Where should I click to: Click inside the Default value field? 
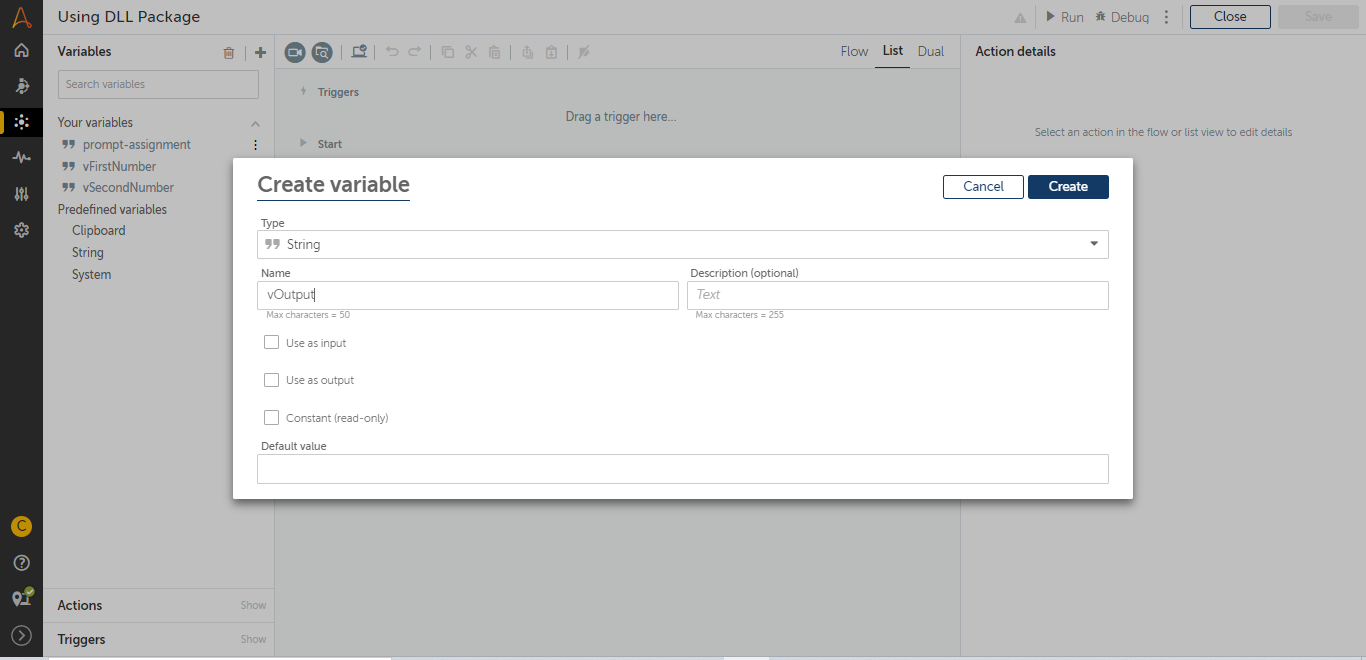click(x=683, y=468)
